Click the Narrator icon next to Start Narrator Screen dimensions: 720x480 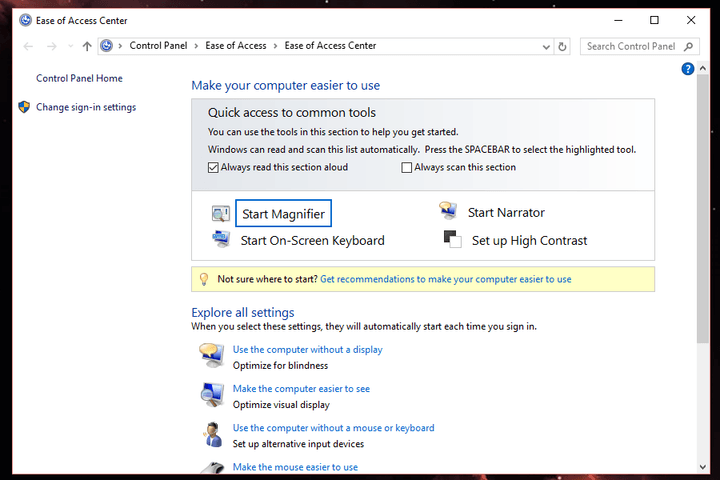tap(448, 211)
